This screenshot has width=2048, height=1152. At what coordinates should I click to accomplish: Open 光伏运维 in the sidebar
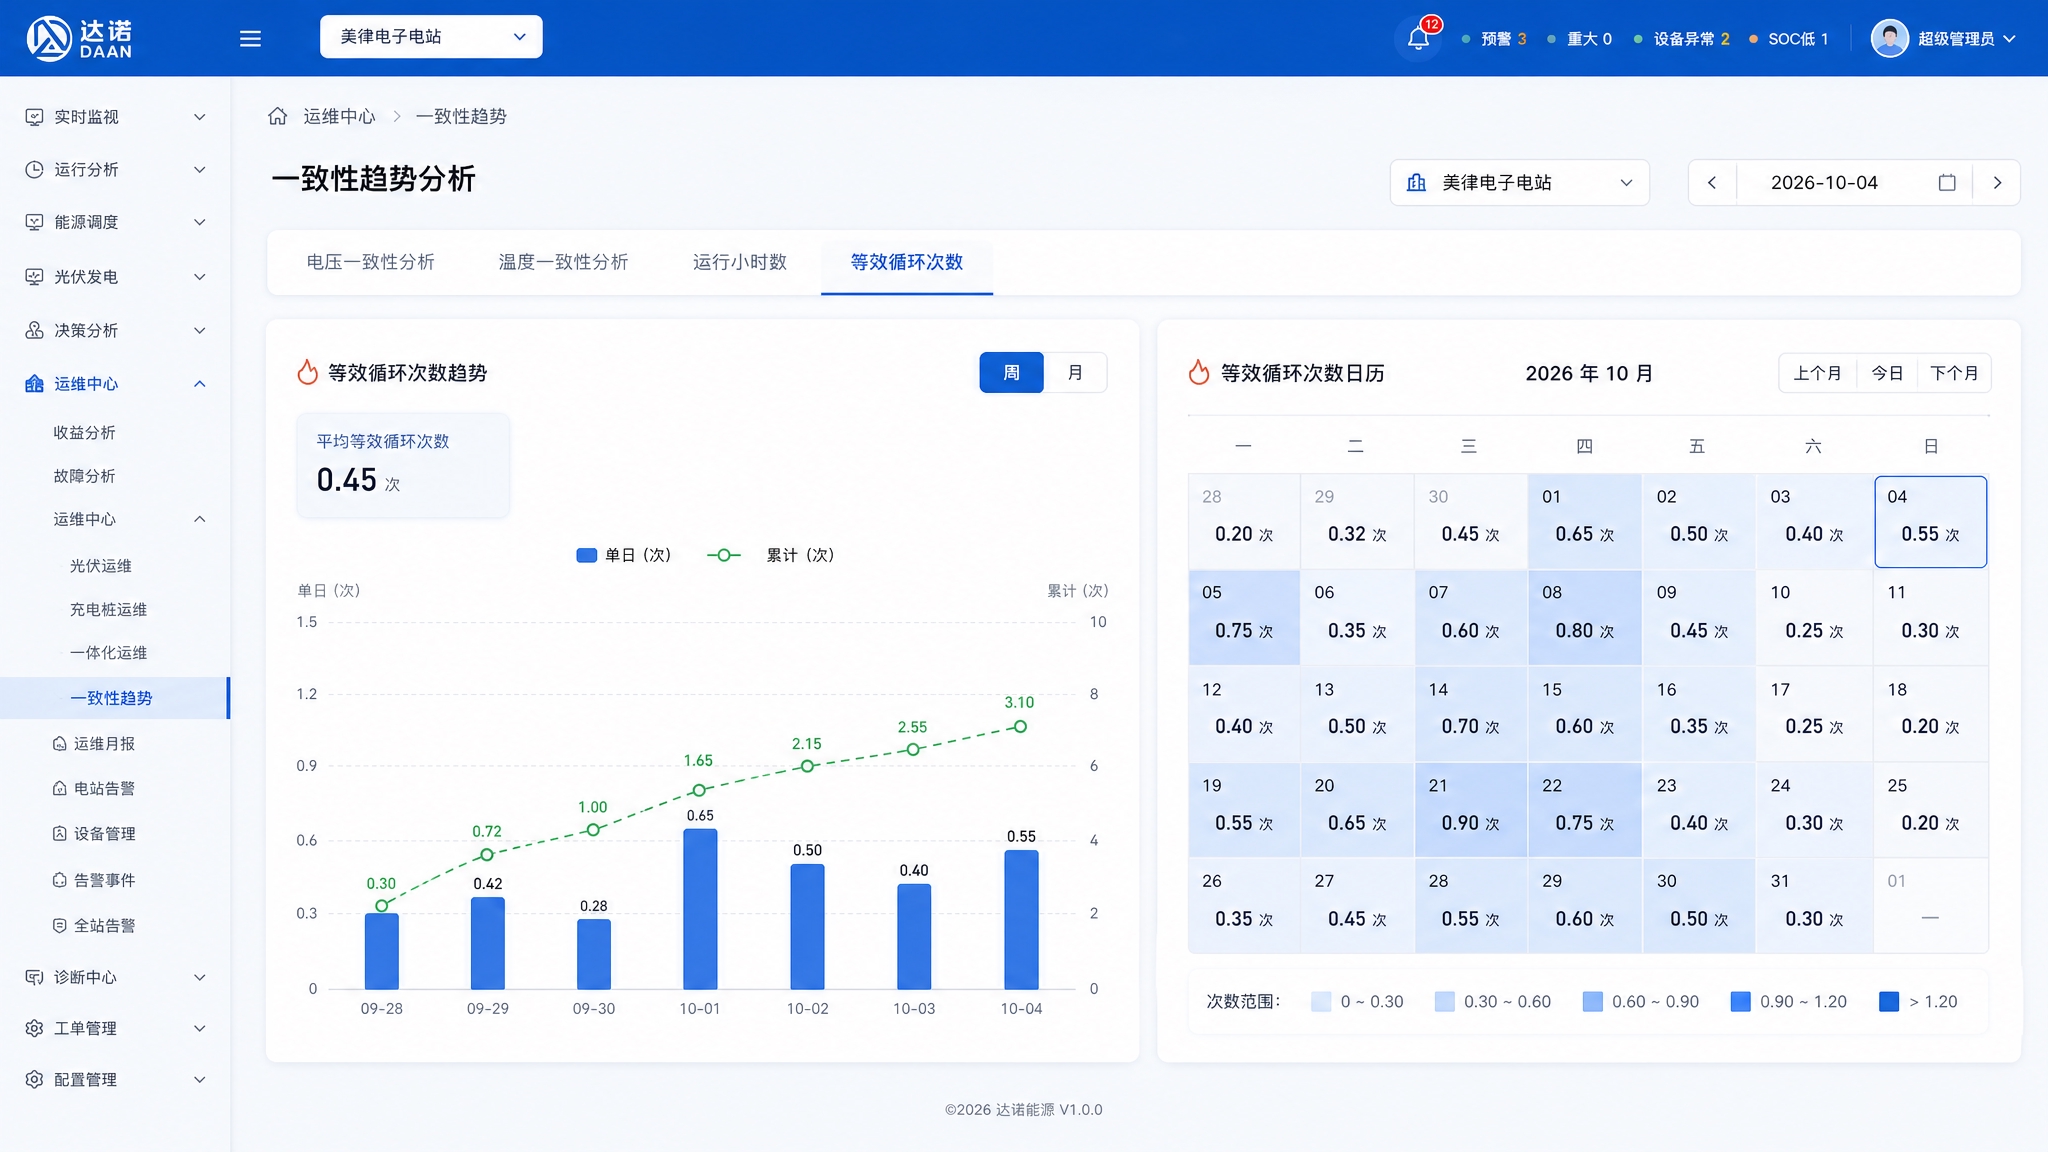[x=100, y=566]
